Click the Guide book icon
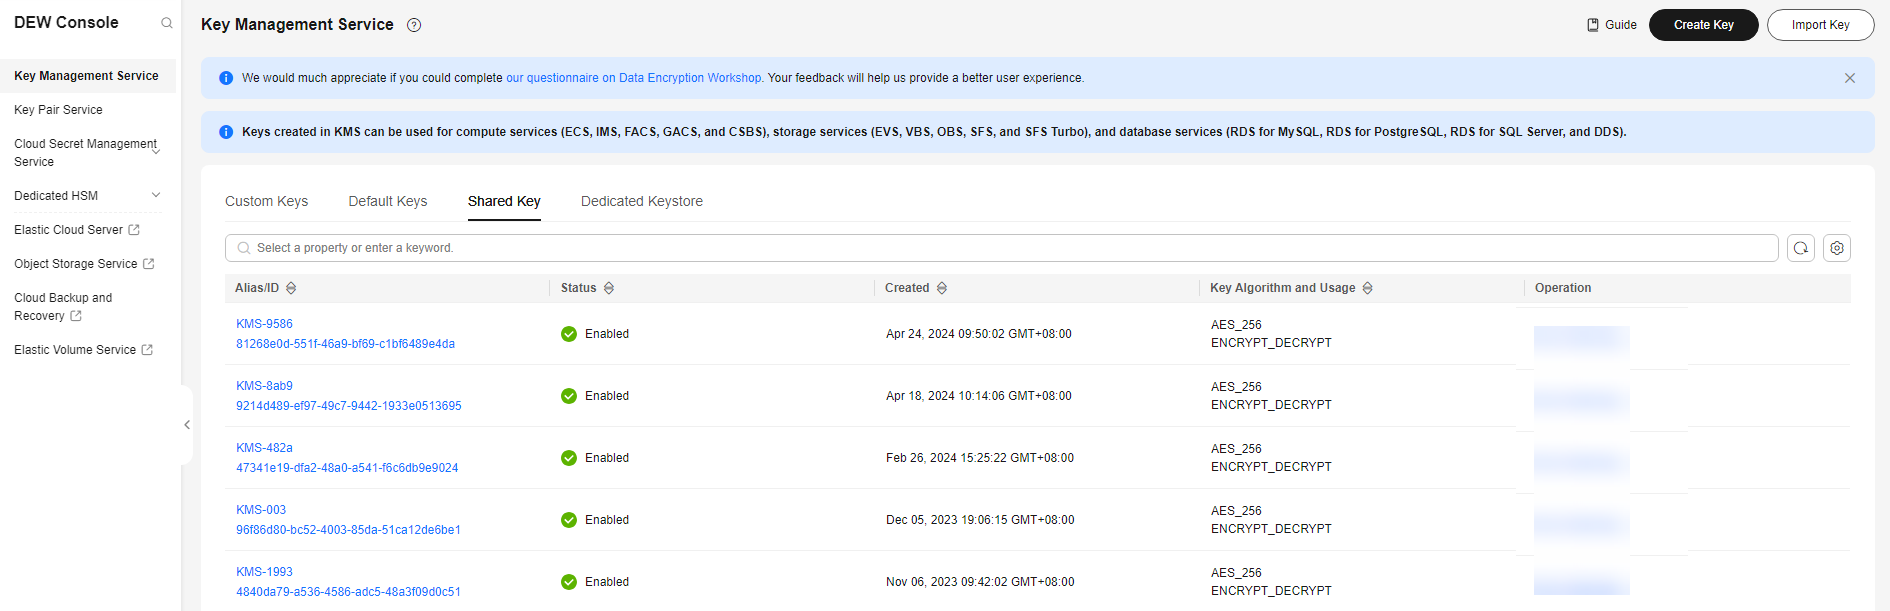The image size is (1890, 611). pyautogui.click(x=1593, y=25)
